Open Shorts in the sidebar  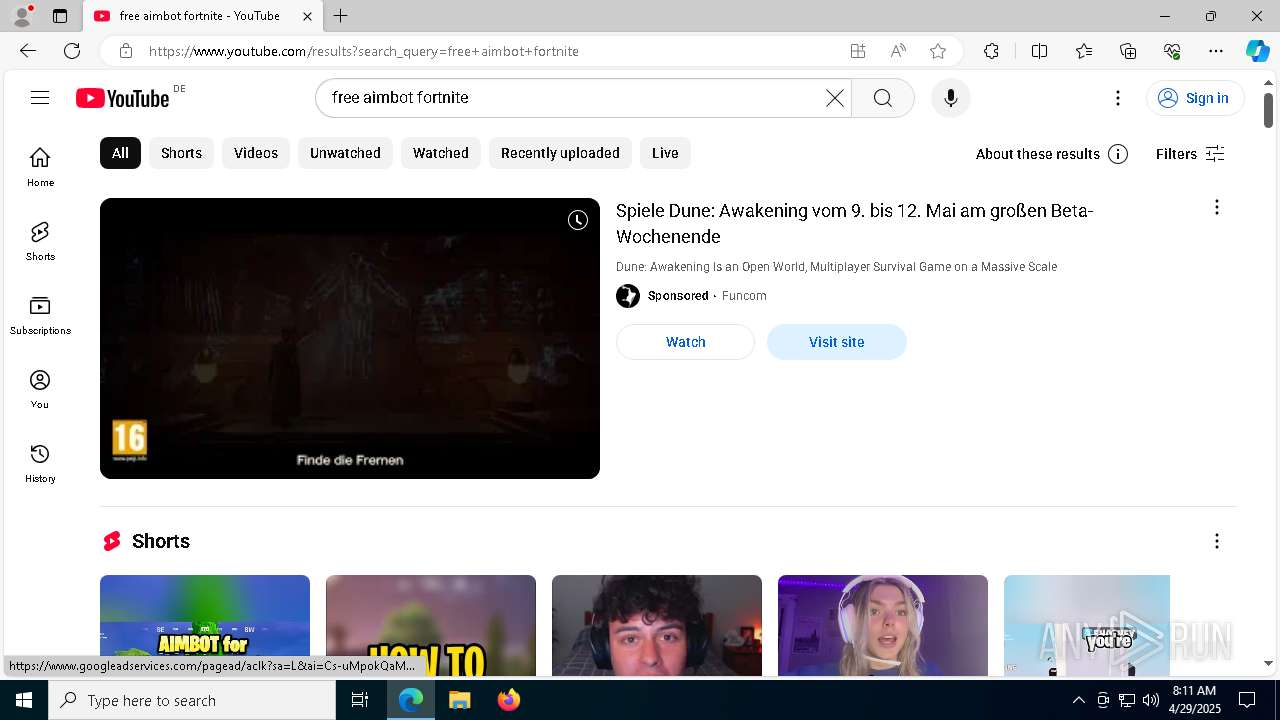tap(40, 241)
